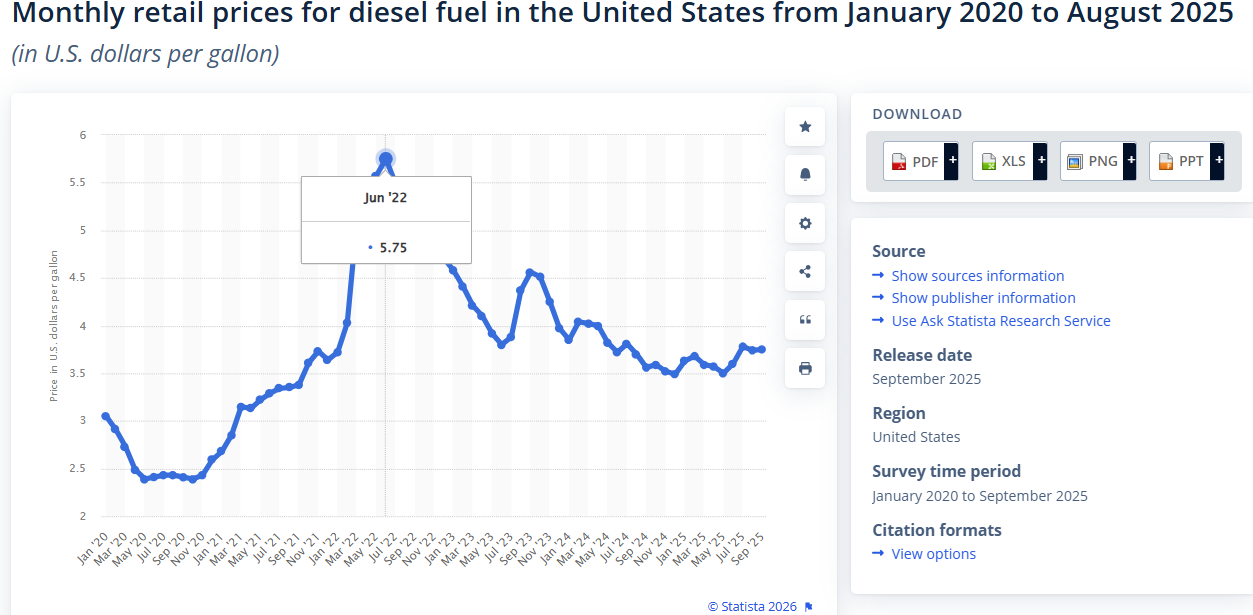Click the Jun '22 peak data point

(x=386, y=158)
